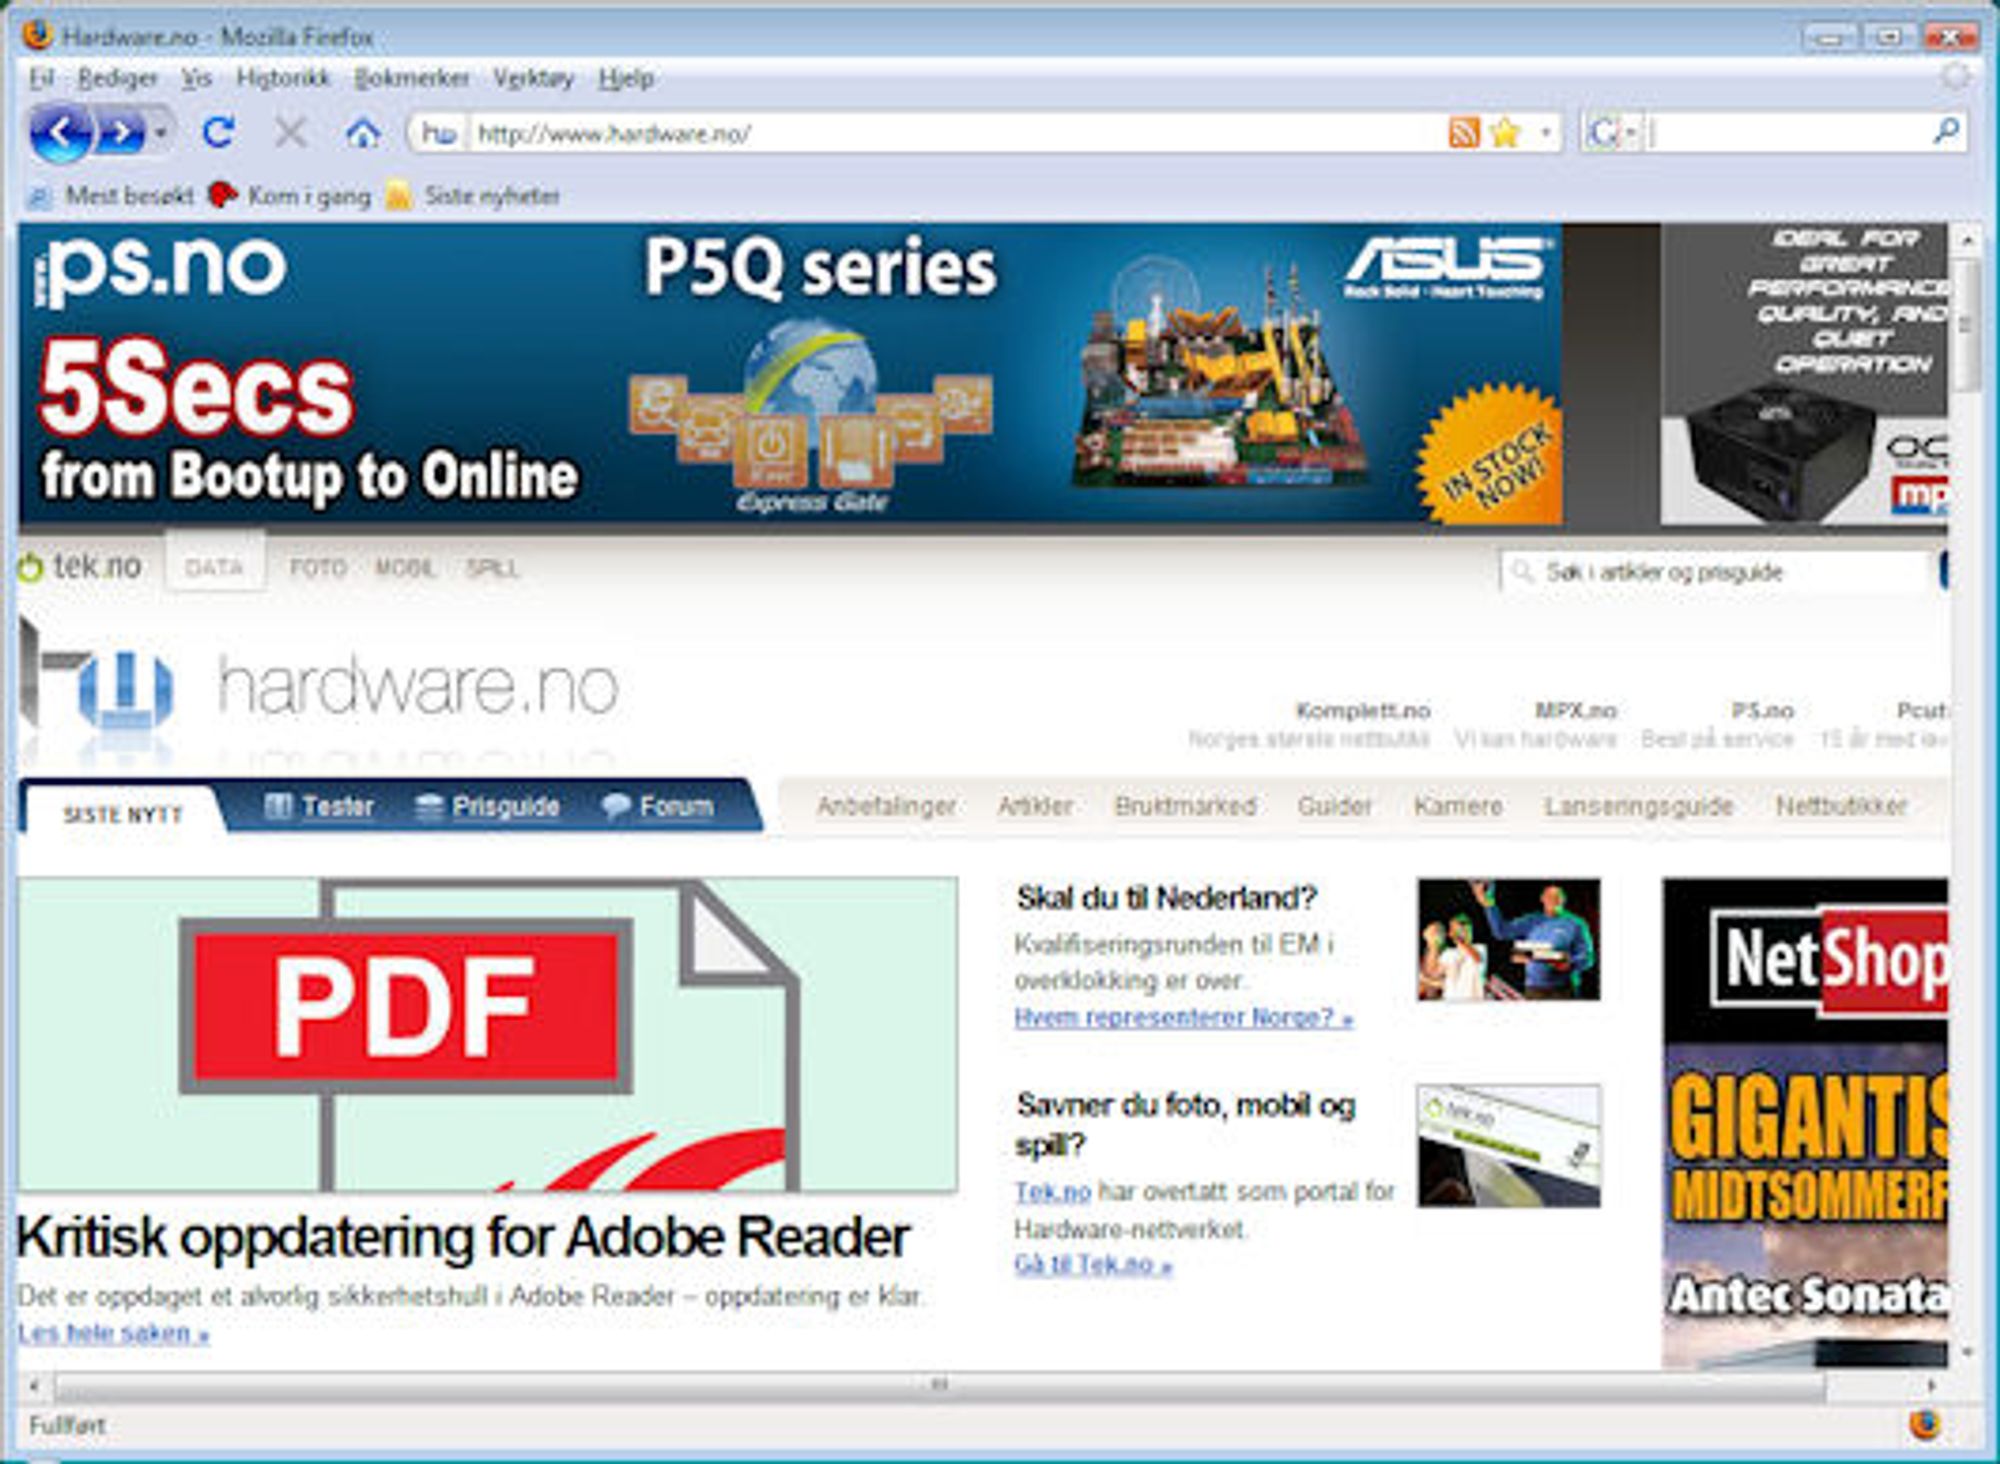Open the PS.no sponsor link

click(1763, 710)
